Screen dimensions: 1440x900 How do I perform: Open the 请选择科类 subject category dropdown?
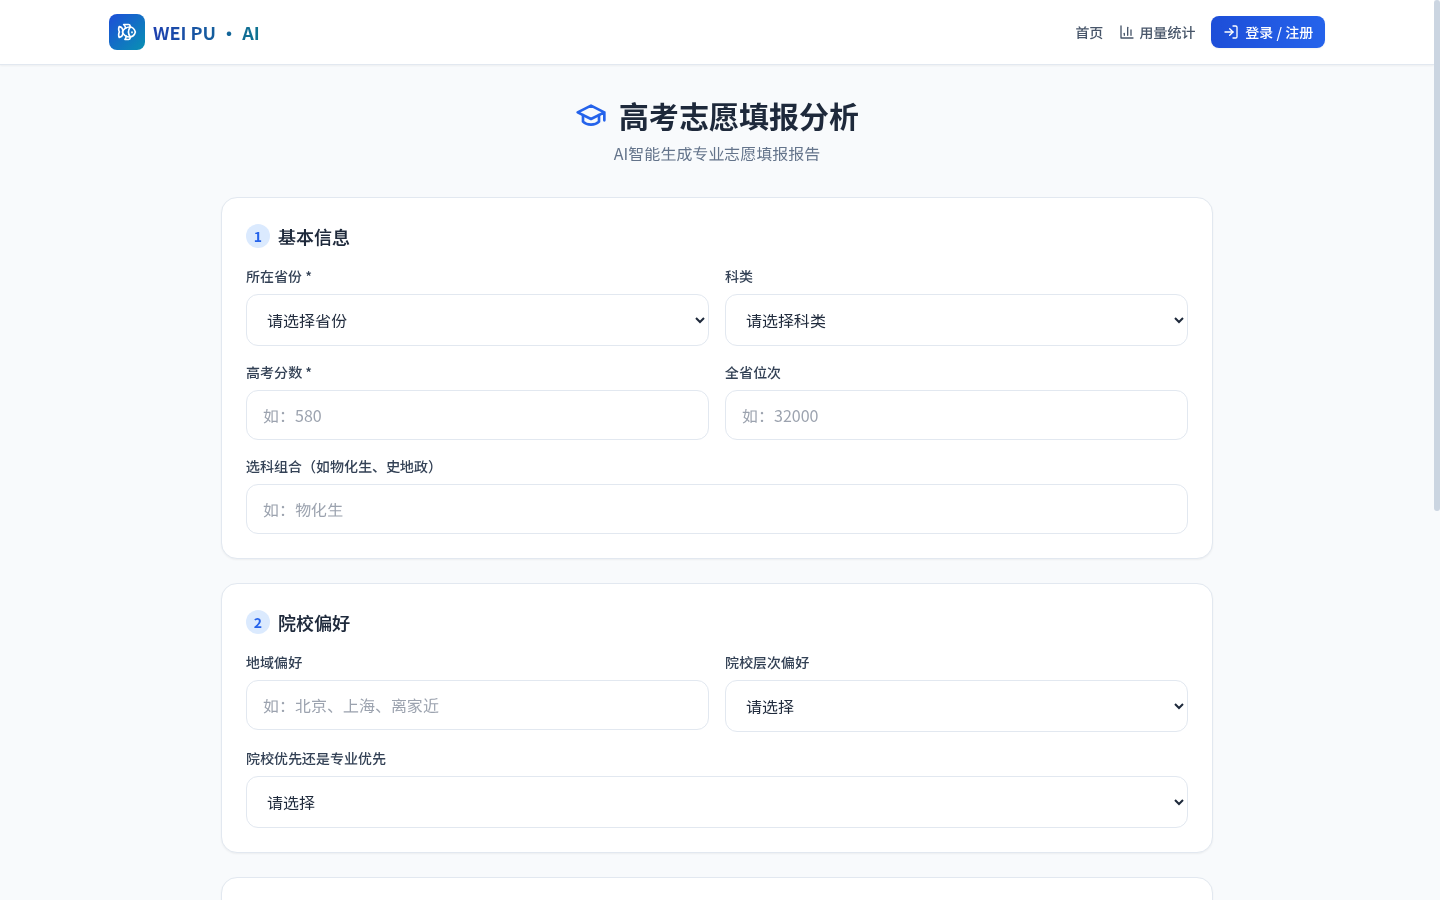pos(956,320)
